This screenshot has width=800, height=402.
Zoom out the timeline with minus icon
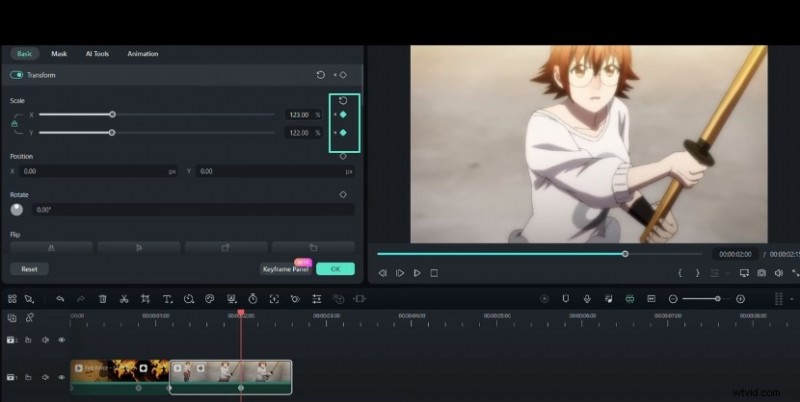tap(673, 299)
